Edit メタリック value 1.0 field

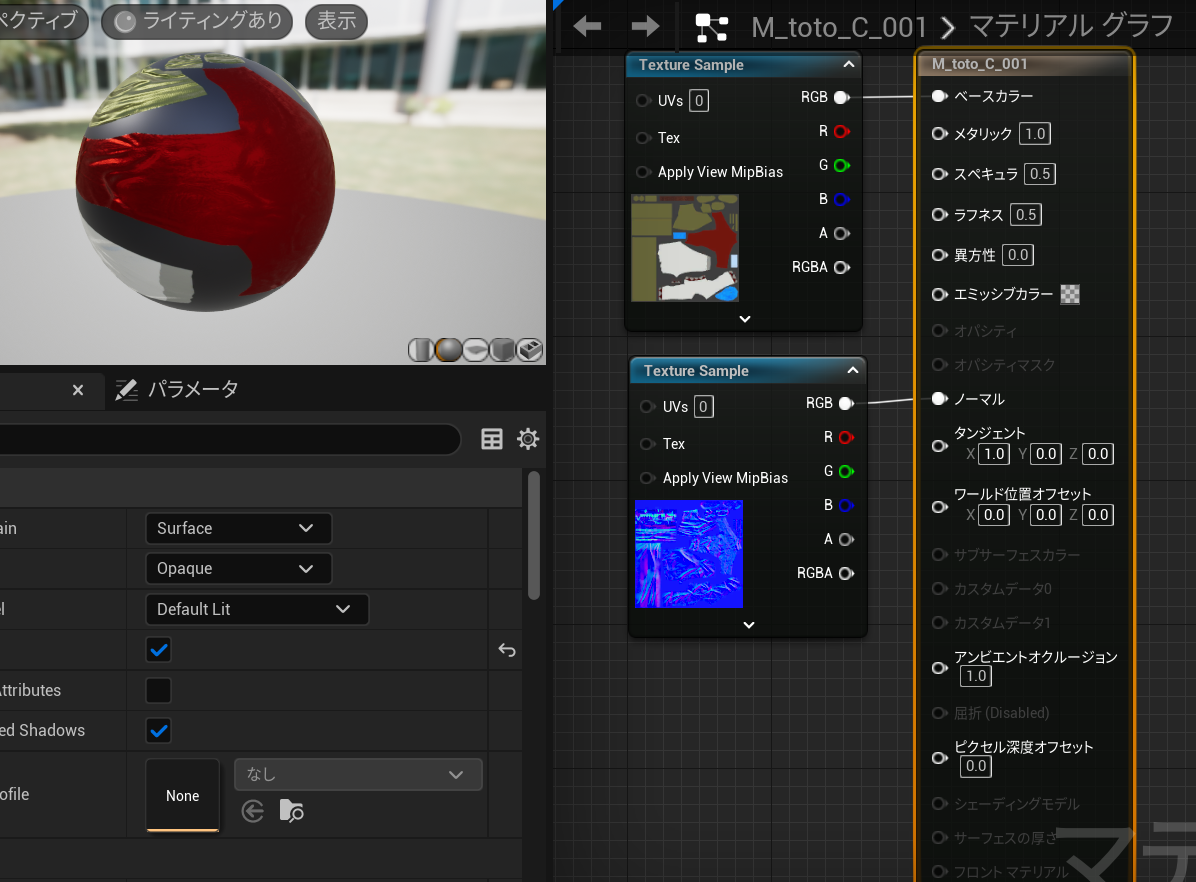[1035, 134]
